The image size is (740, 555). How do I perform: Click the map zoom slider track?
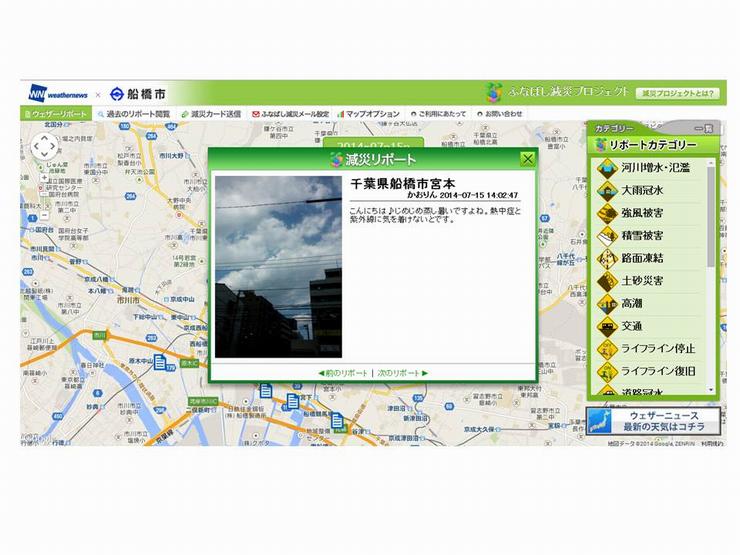44,196
